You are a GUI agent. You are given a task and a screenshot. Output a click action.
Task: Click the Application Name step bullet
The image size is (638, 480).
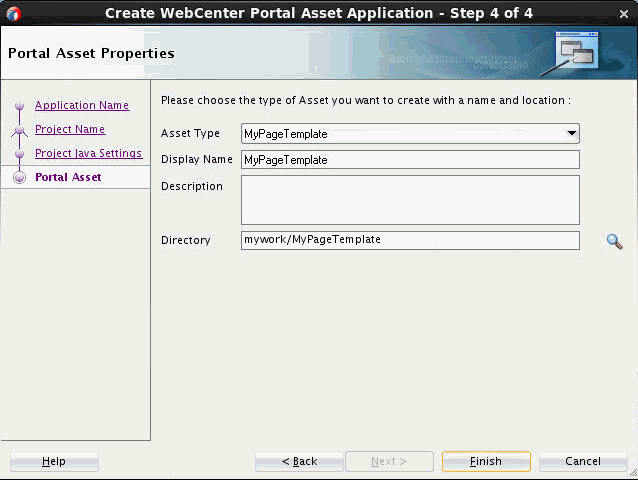19,106
